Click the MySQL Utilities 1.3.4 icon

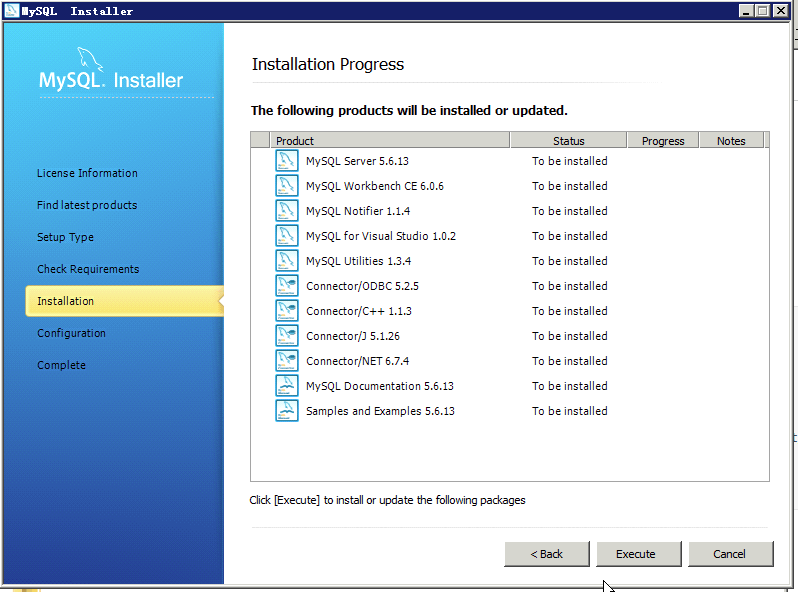[287, 260]
